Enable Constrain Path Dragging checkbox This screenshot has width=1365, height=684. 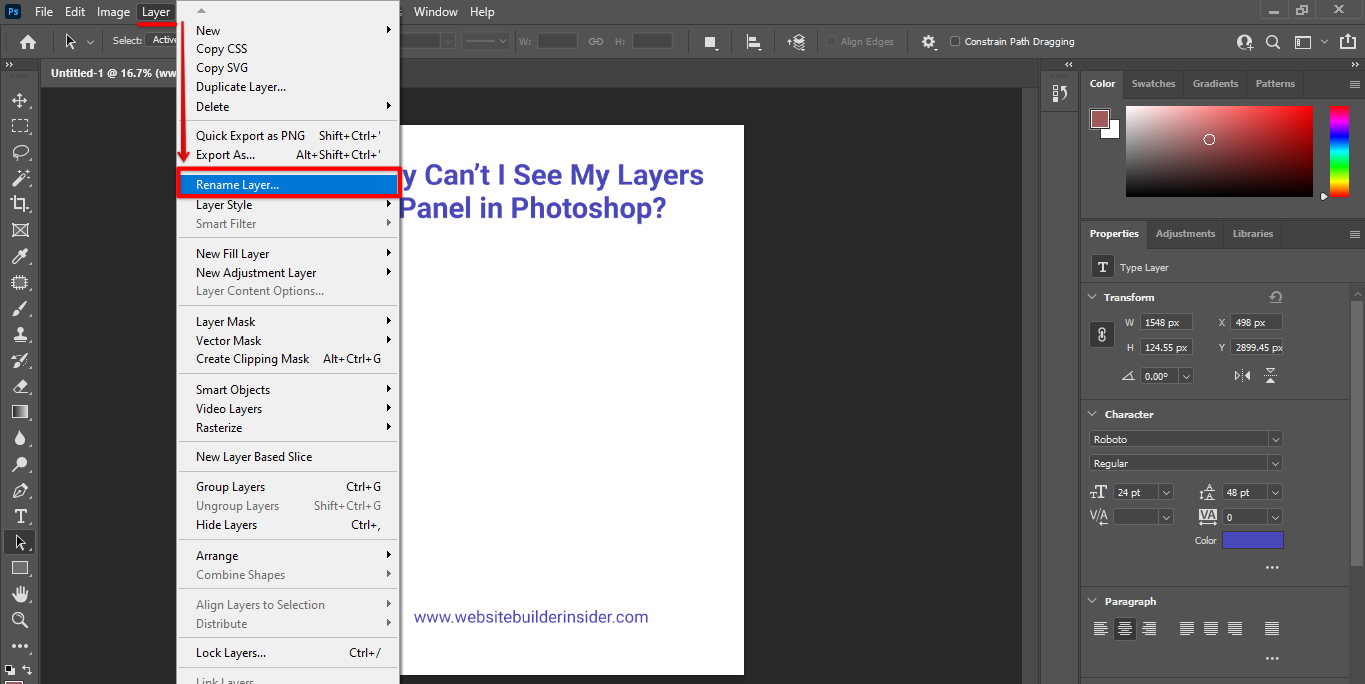[955, 42]
